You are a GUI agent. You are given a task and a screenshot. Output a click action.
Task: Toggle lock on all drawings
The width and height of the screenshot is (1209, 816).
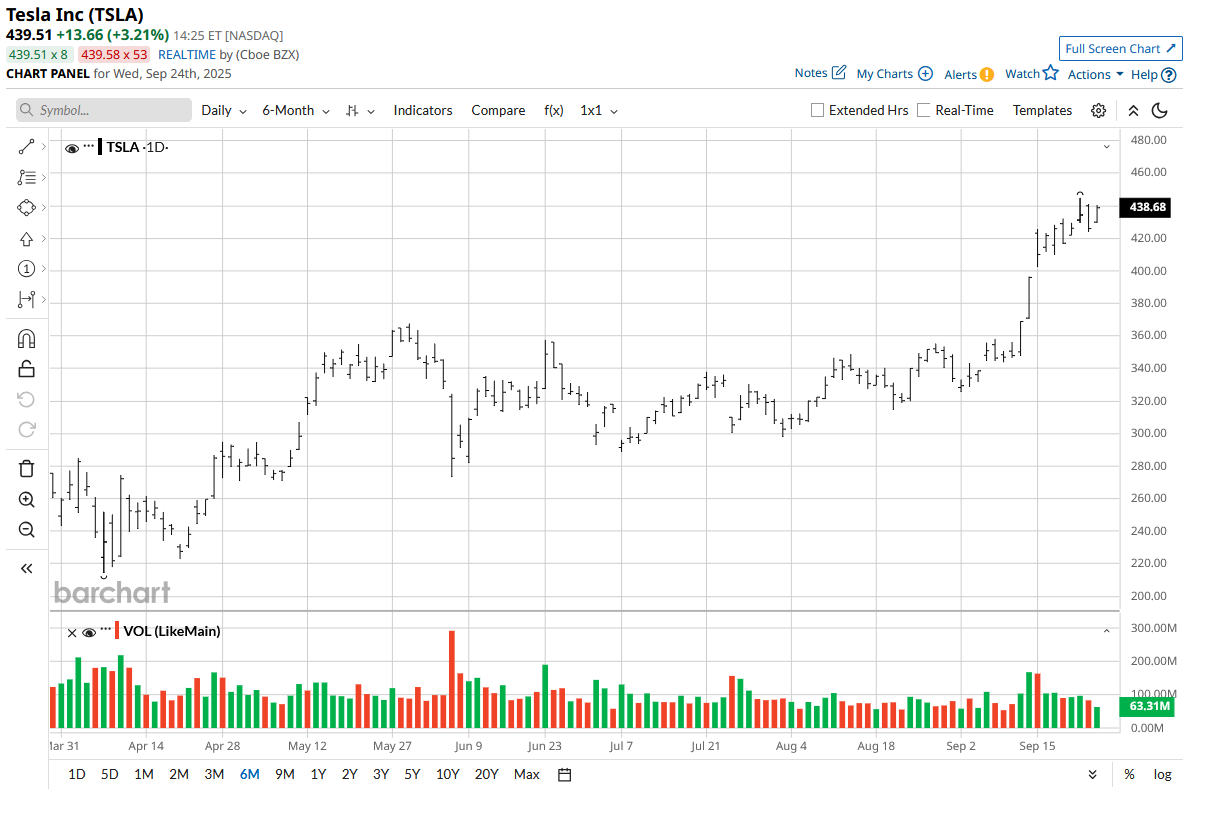pyautogui.click(x=27, y=369)
